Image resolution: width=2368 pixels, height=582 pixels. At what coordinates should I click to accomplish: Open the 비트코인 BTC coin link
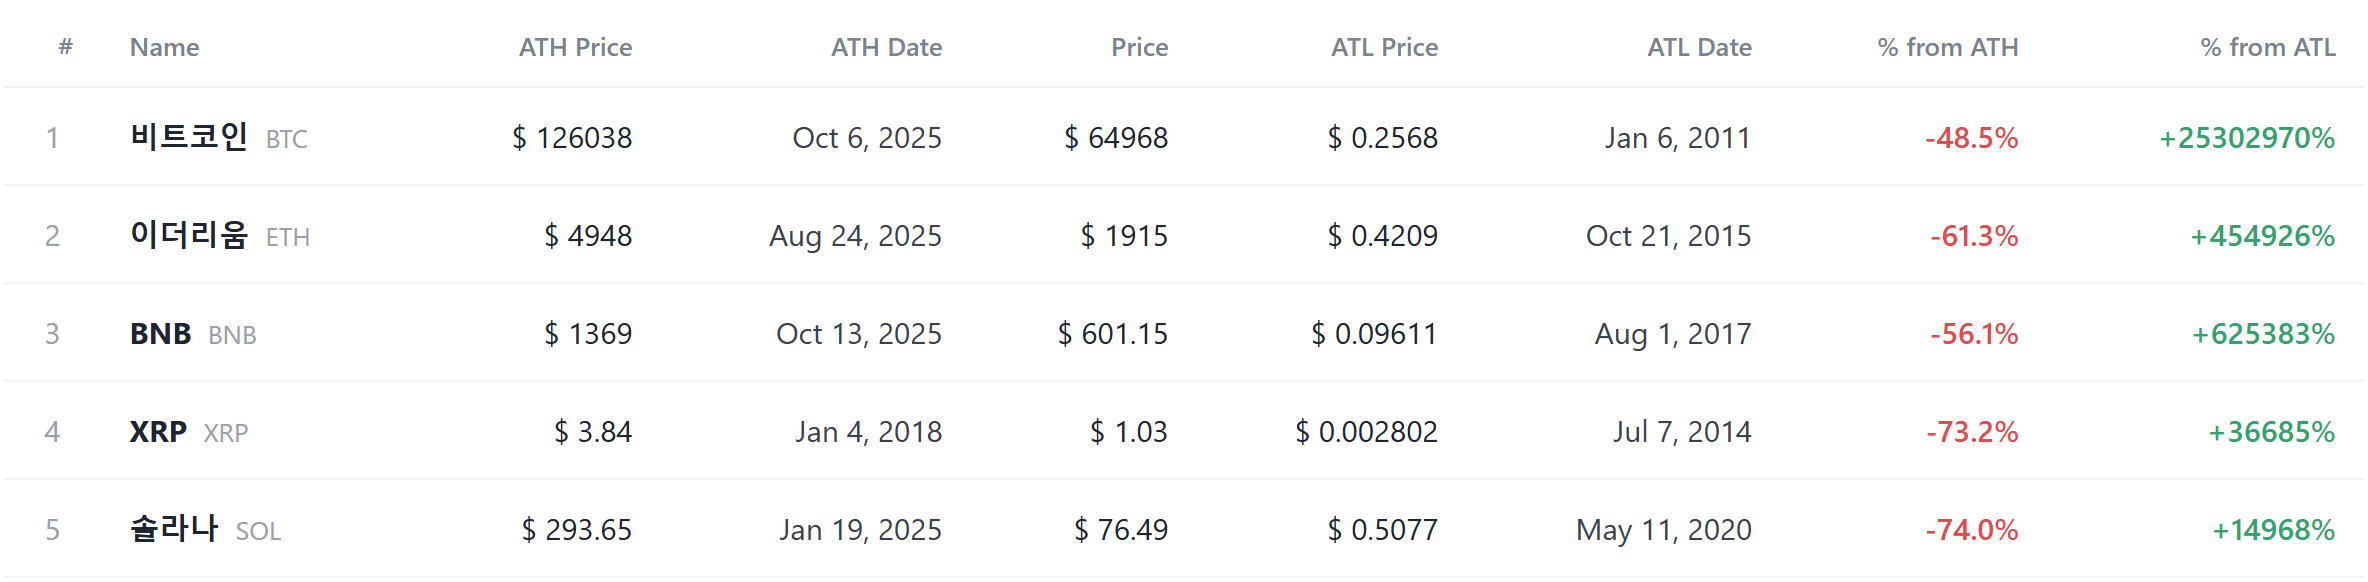[x=219, y=137]
